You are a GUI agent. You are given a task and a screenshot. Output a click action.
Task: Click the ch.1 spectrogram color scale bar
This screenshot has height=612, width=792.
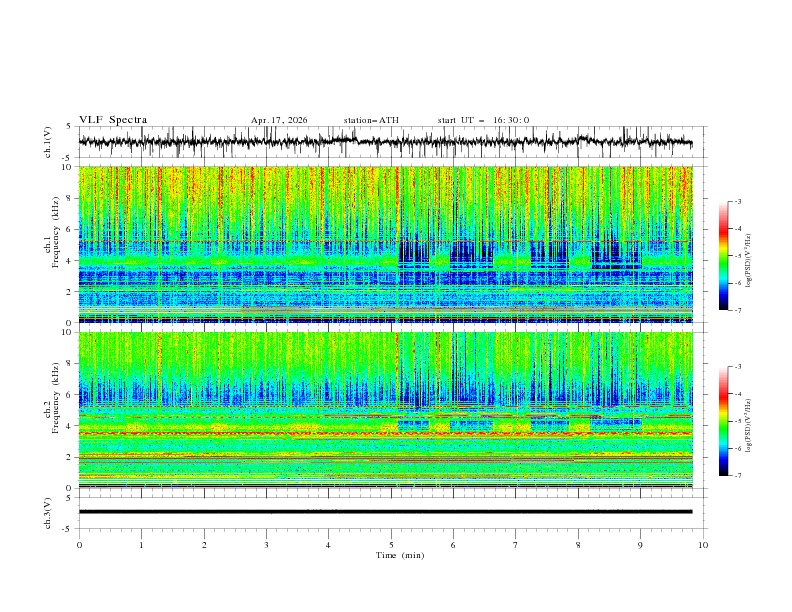click(723, 256)
